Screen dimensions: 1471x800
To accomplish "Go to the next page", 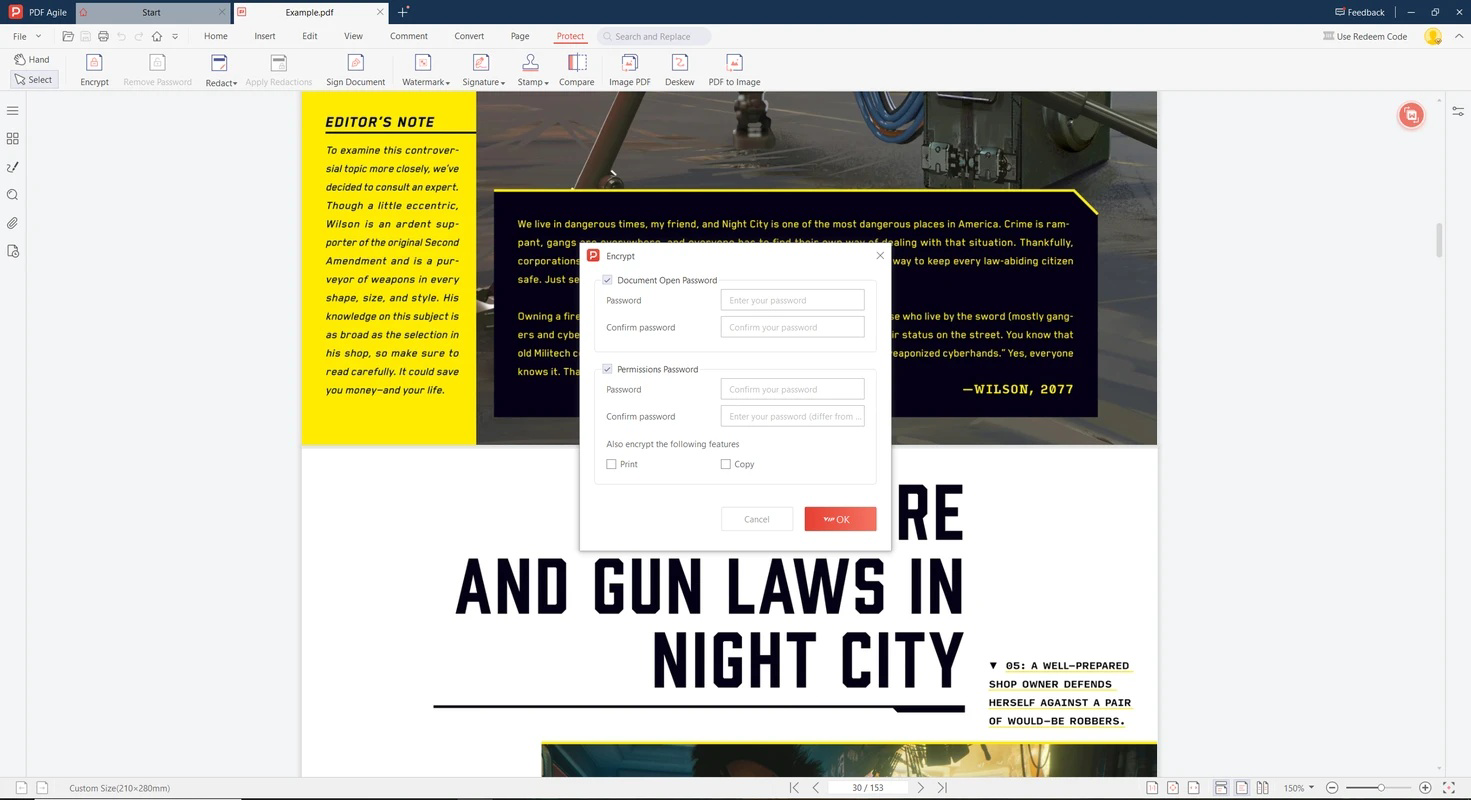I will coord(920,788).
